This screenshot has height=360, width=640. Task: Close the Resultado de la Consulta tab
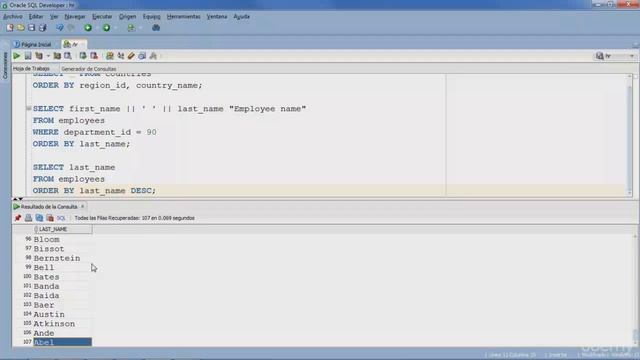pyautogui.click(x=82, y=207)
